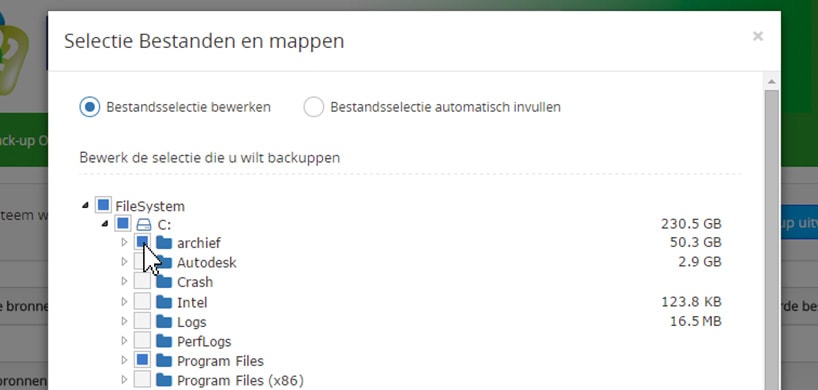This screenshot has width=818, height=390.
Task: Expand the PerfLogs folder
Action: point(124,340)
